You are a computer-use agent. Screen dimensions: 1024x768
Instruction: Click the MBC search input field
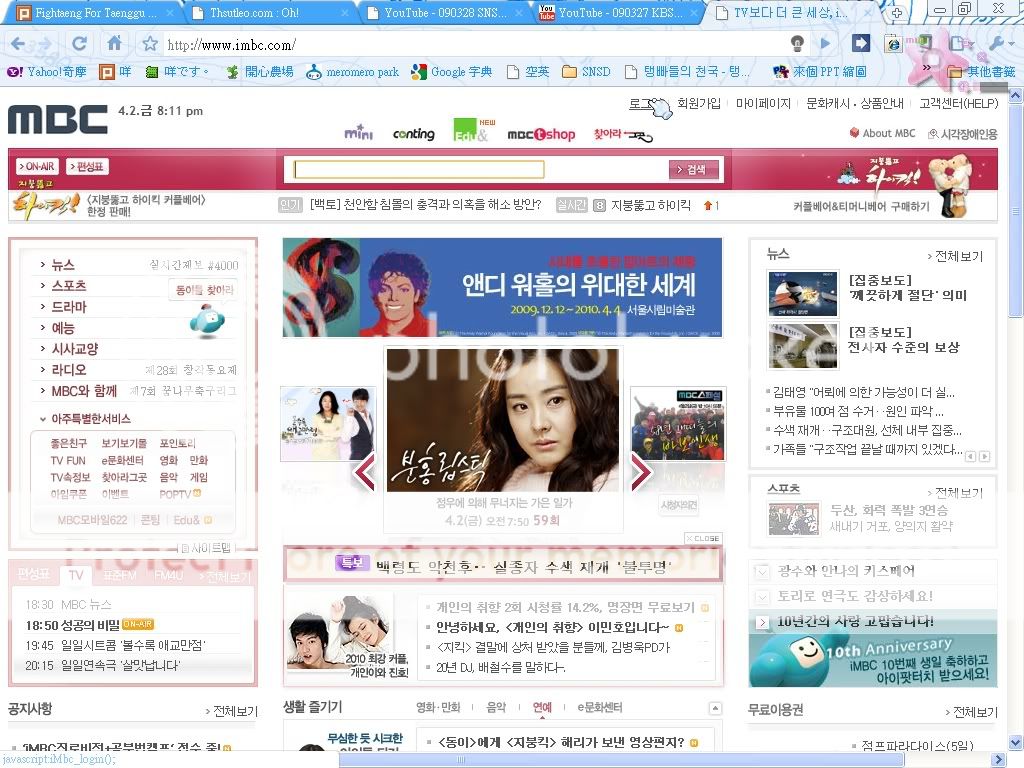click(419, 170)
